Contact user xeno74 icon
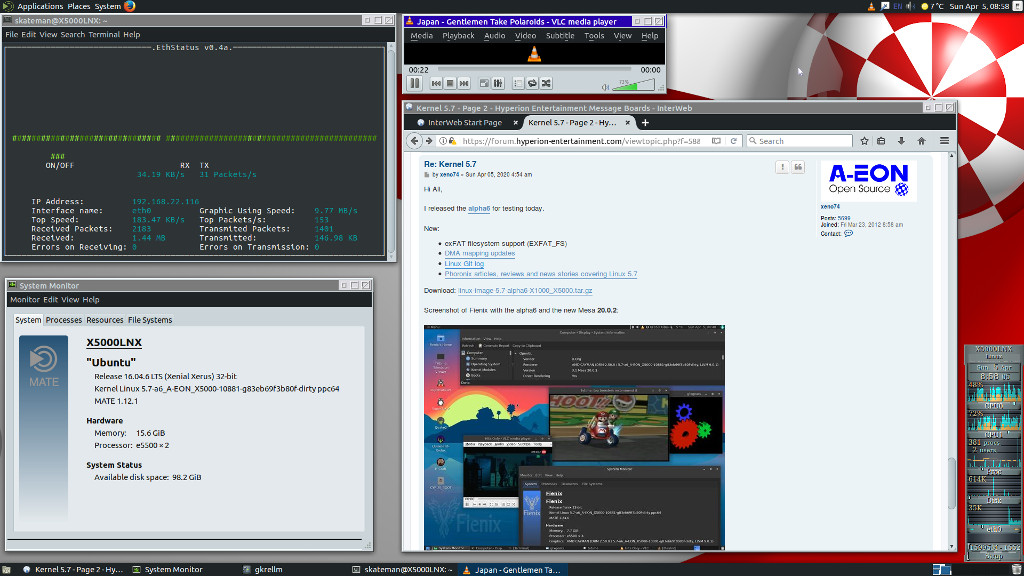This screenshot has height=576, width=1024. (848, 234)
